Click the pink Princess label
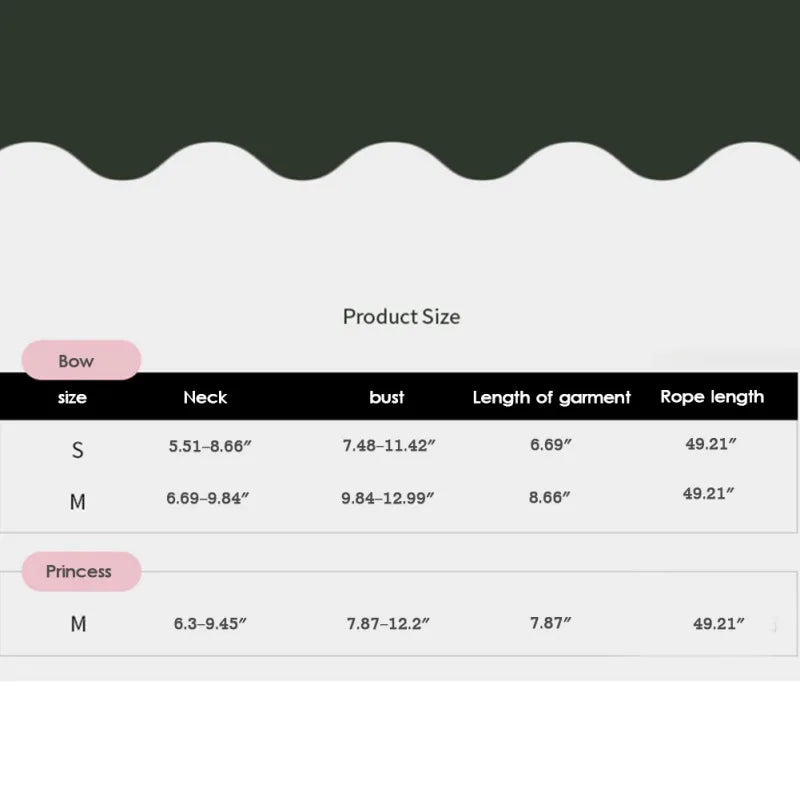The image size is (800, 800). click(x=79, y=572)
